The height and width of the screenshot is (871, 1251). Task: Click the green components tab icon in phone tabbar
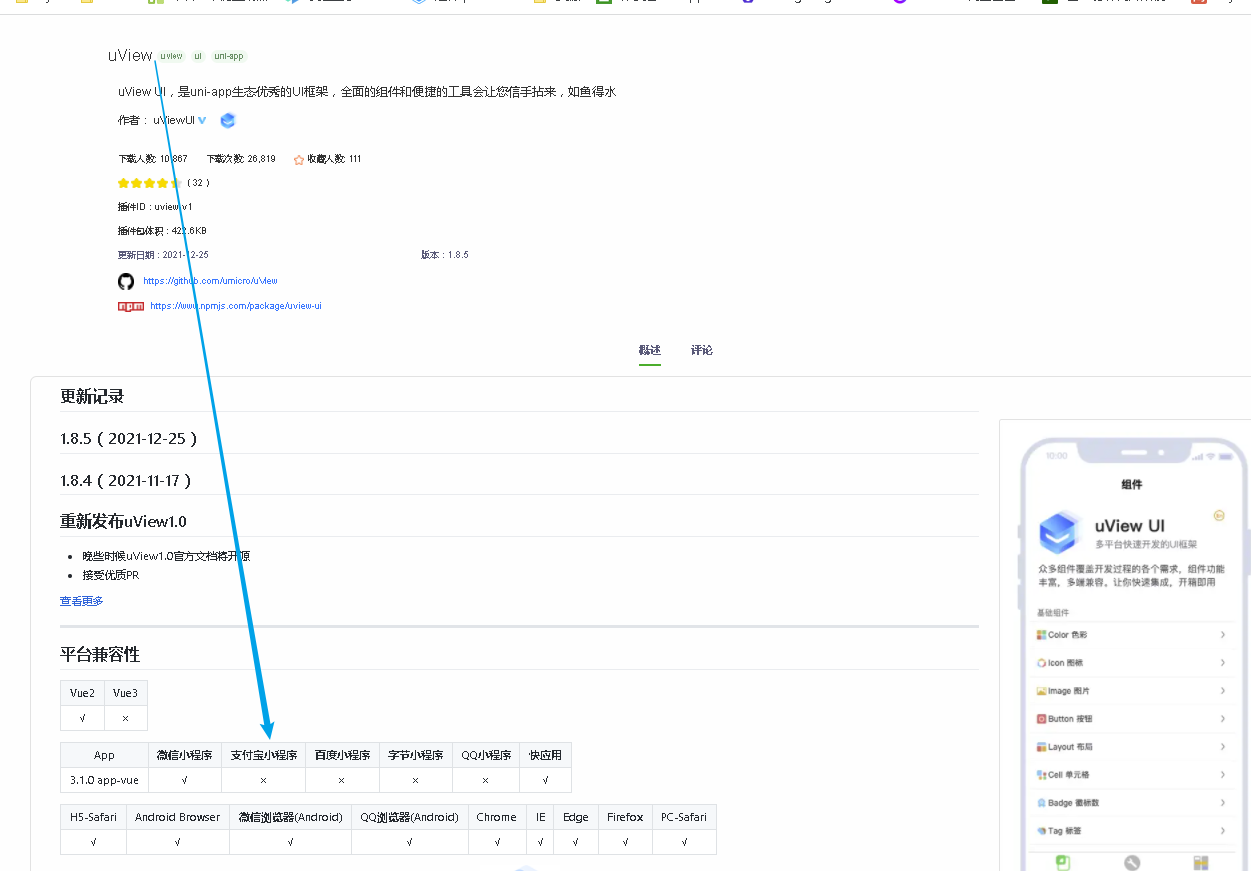click(x=1064, y=862)
